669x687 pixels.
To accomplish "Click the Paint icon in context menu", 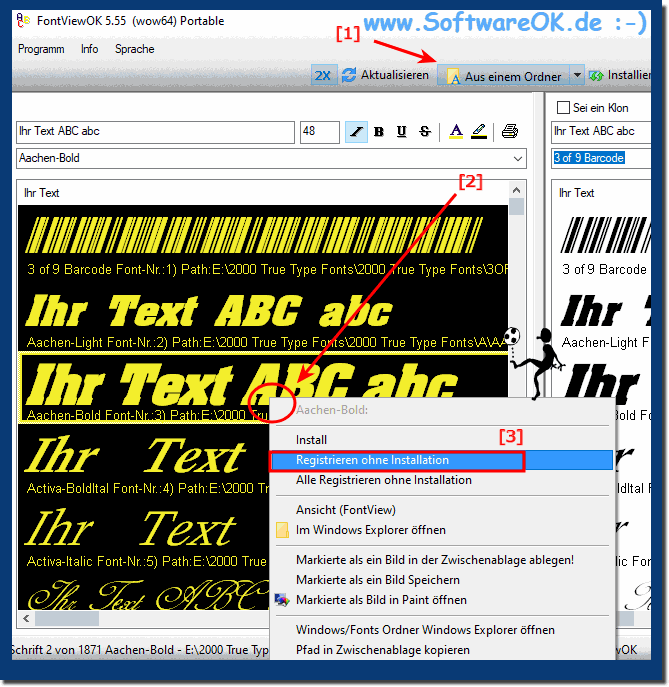I will [282, 600].
